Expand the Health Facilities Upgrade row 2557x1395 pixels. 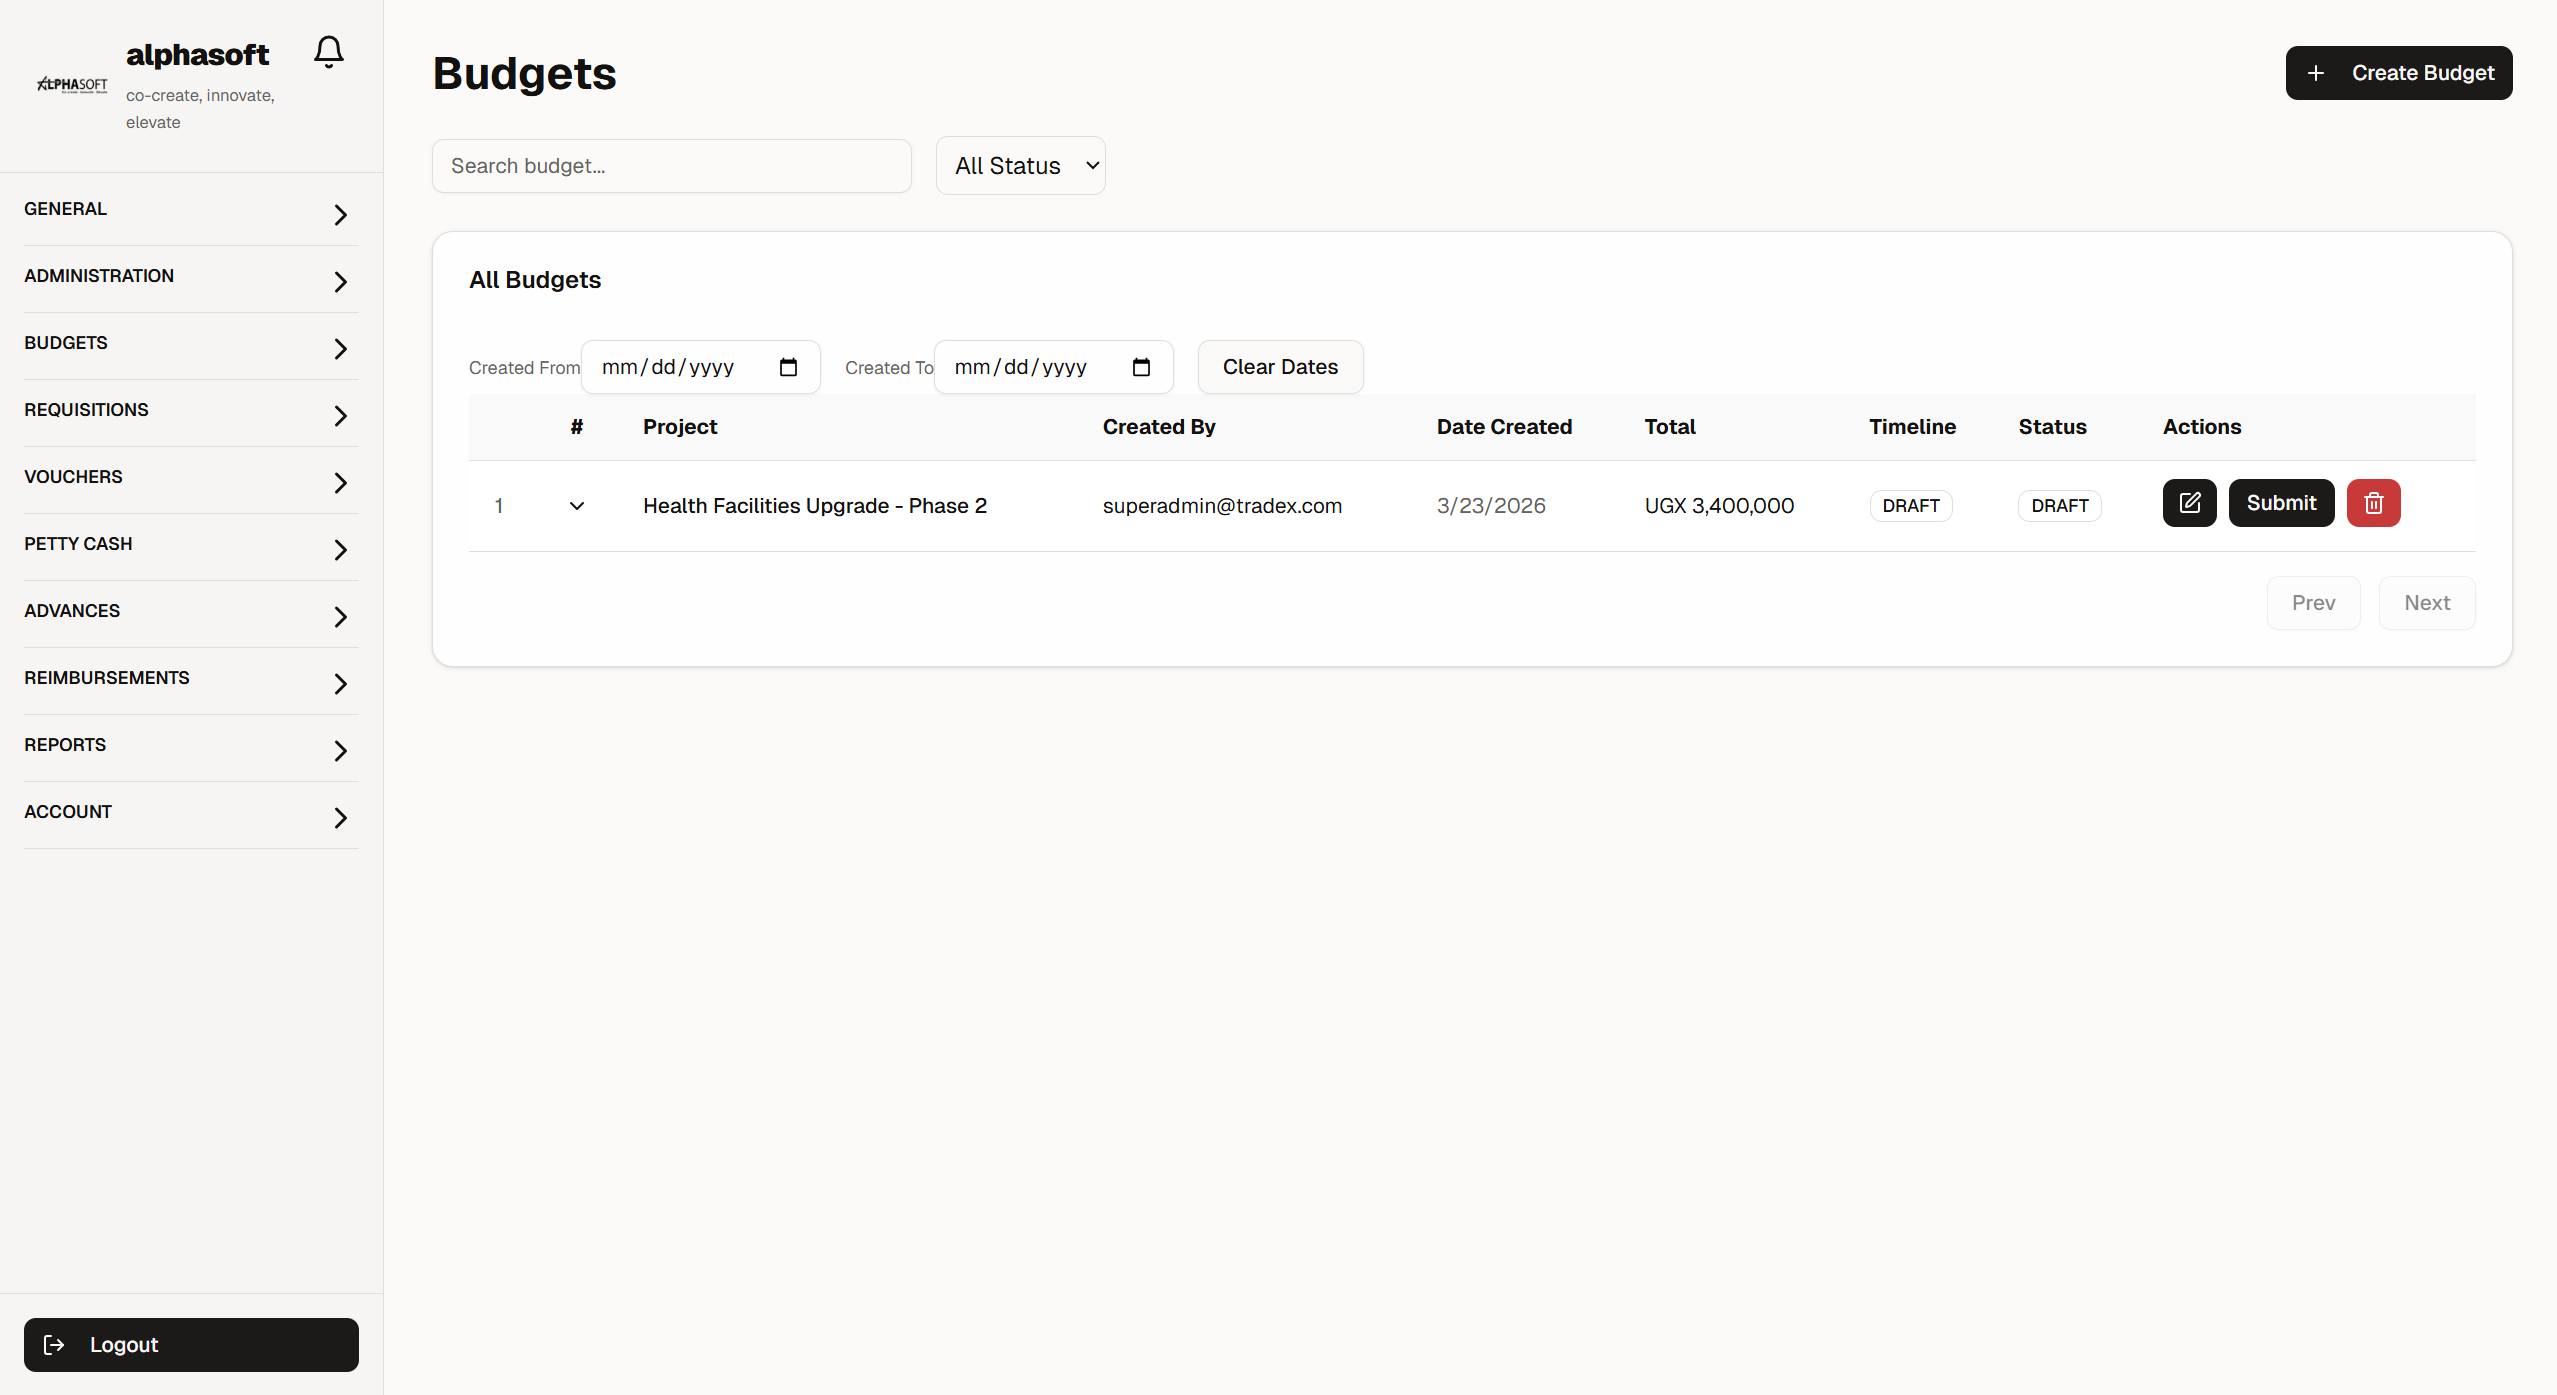point(577,506)
